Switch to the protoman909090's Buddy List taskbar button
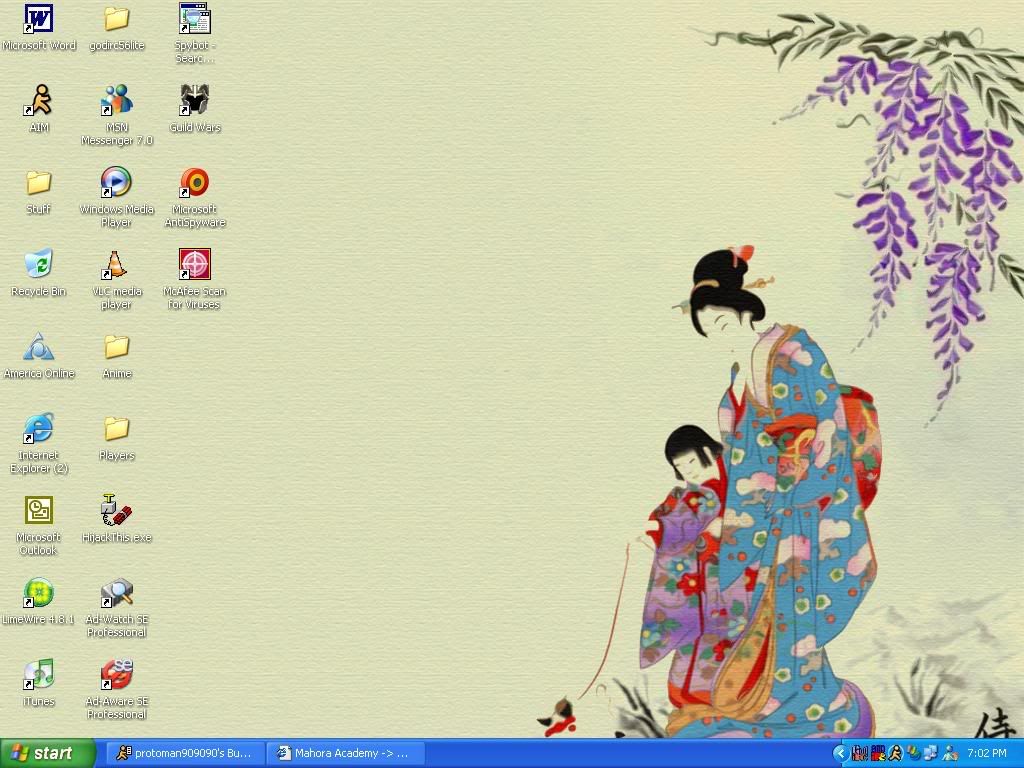 click(184, 753)
